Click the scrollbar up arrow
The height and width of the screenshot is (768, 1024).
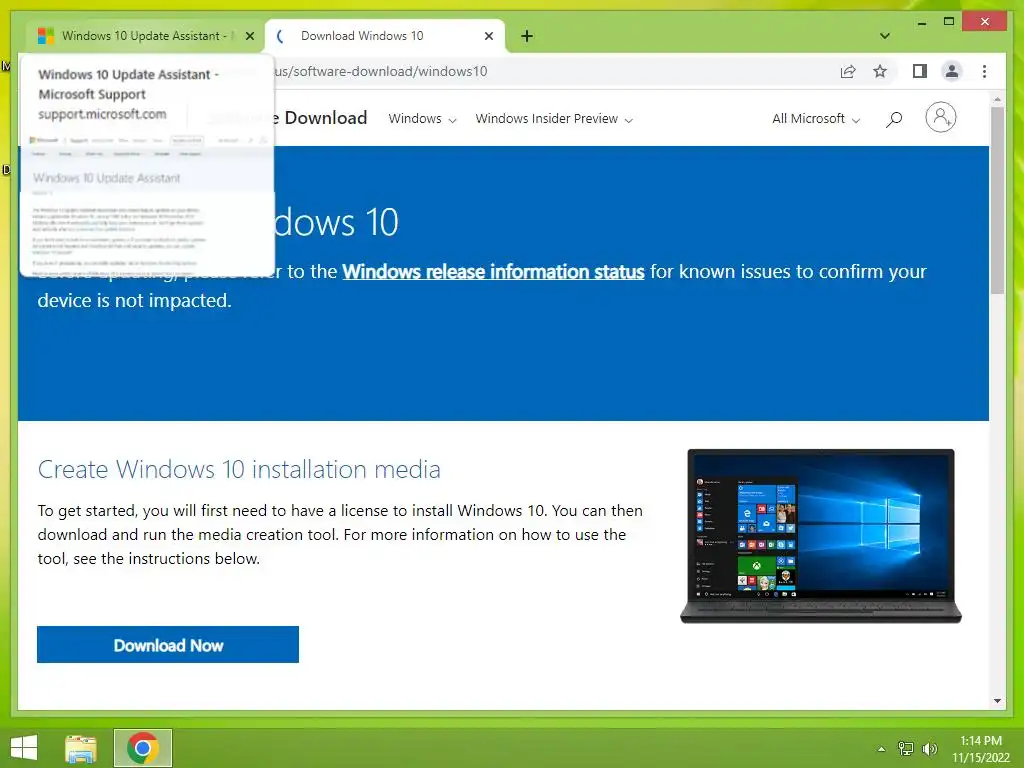click(x=997, y=99)
